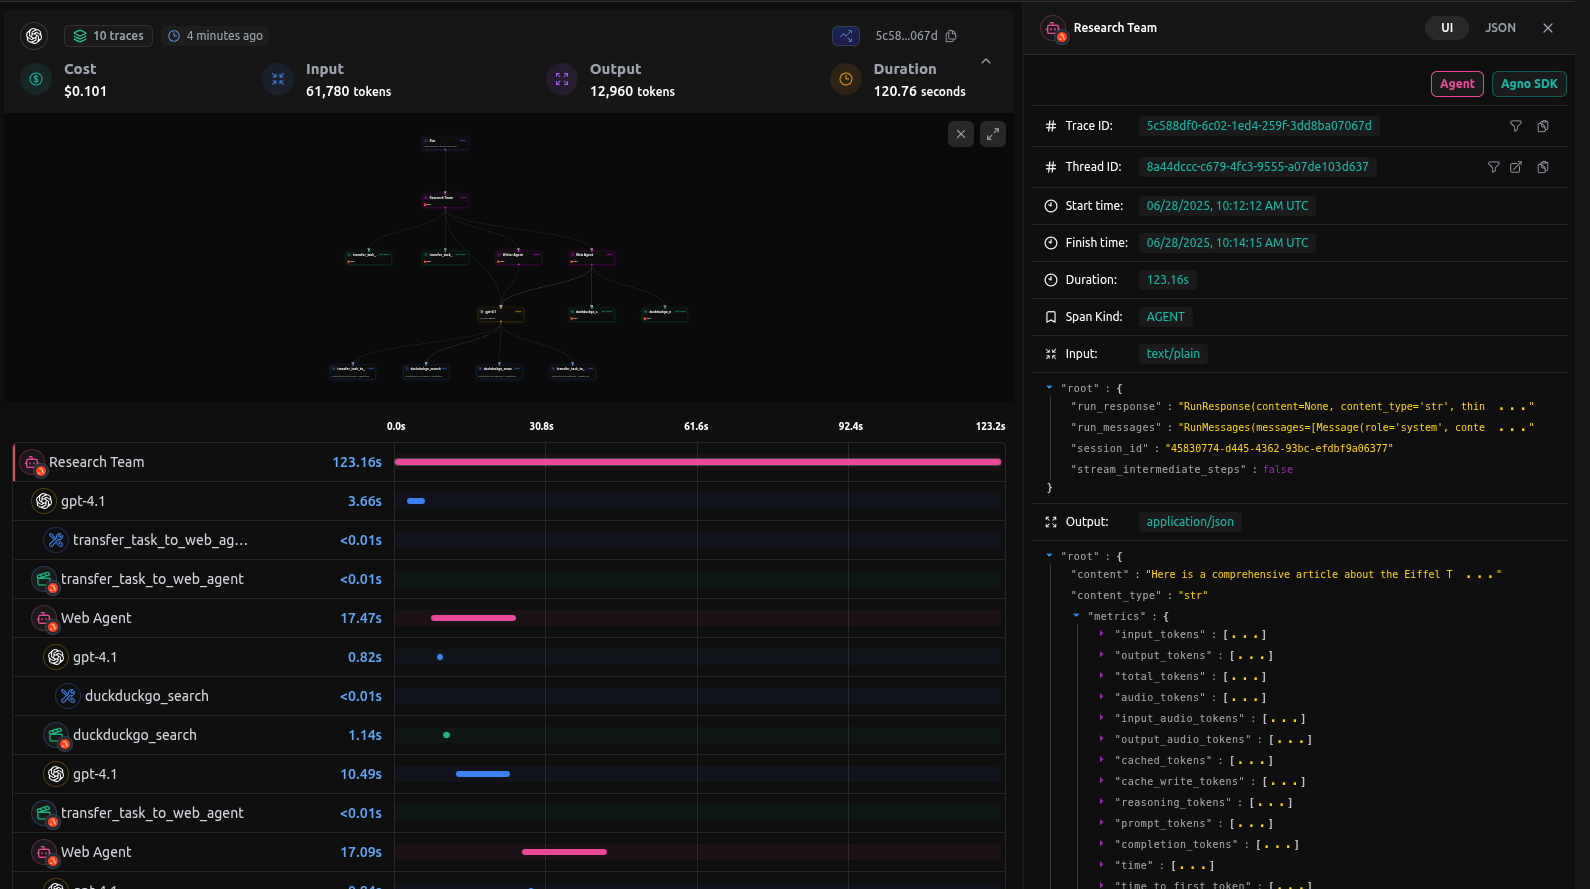The image size is (1590, 889).
Task: Click the Agno SDK tag button
Action: click(1529, 84)
